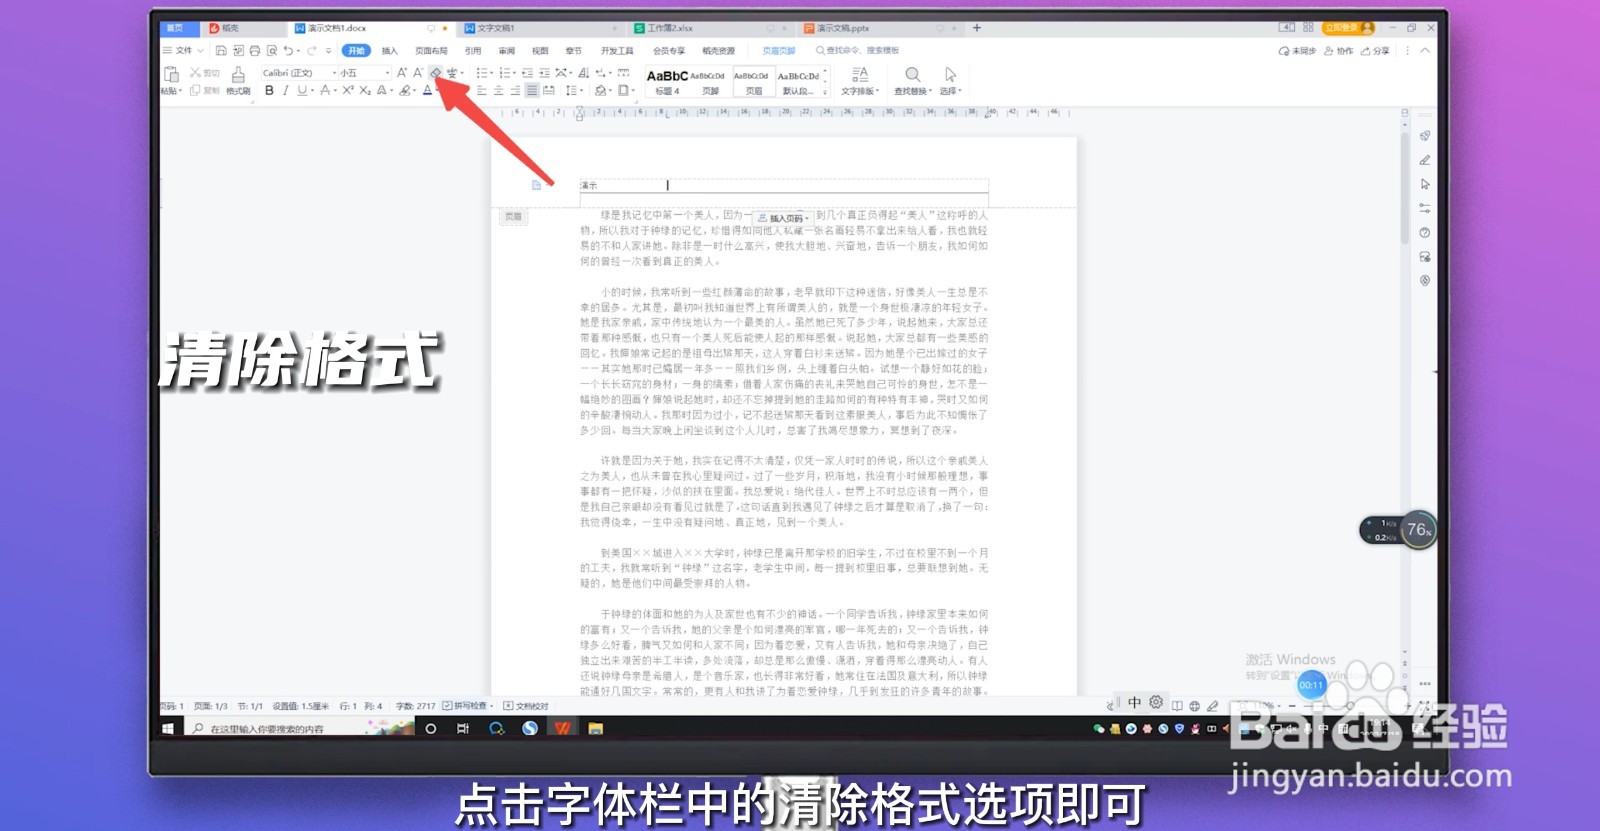Click the Text Layout (文字排版) icon
The height and width of the screenshot is (831, 1600).
pyautogui.click(x=859, y=74)
